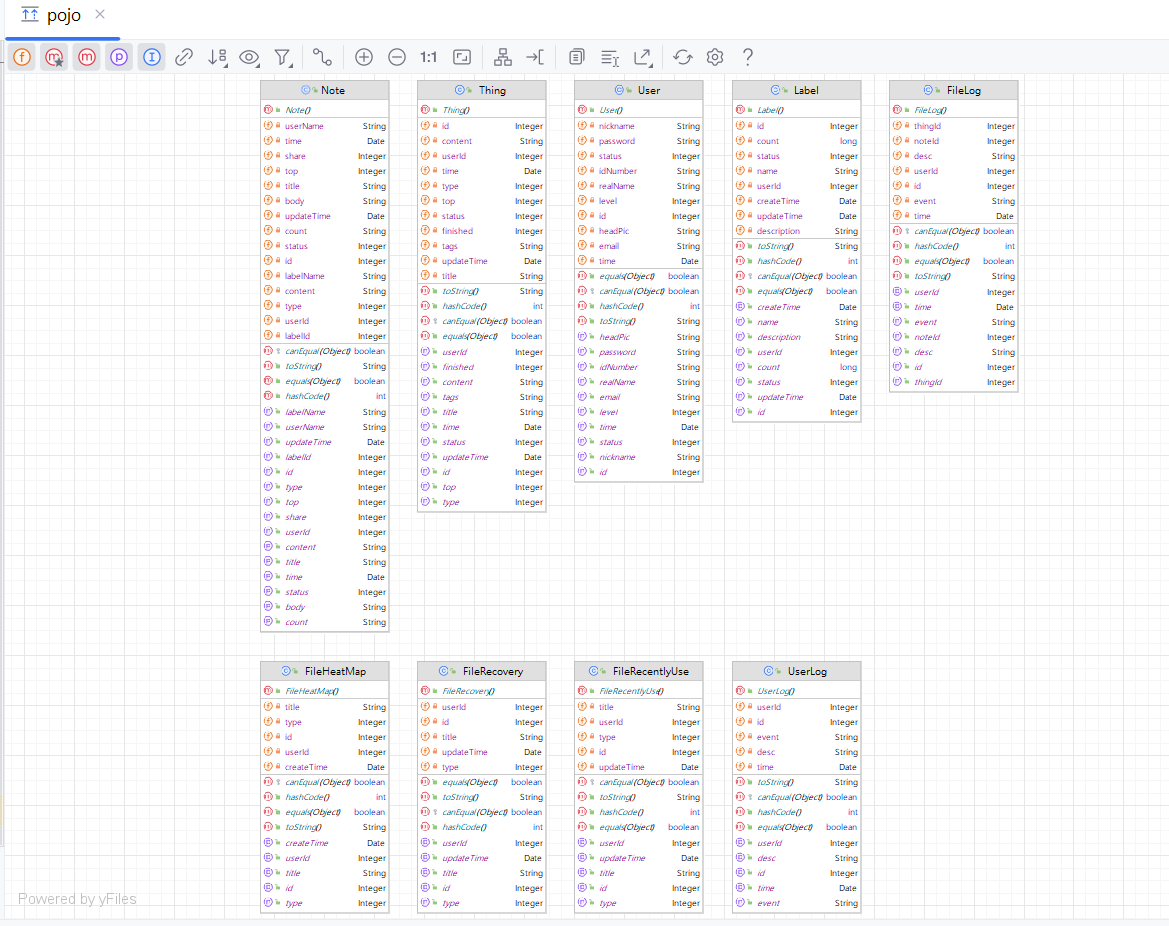This screenshot has width=1169, height=926.
Task: Click the route edges icon
Action: (535, 57)
